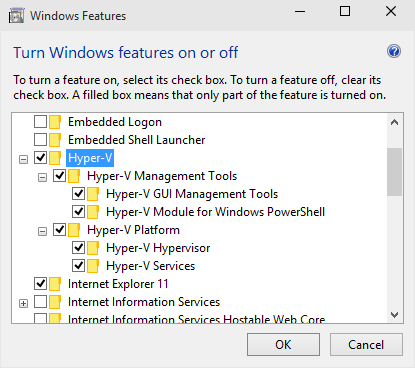Uncheck the Hyper-V Hypervisor checkbox
415x368 pixels.
tap(78, 248)
